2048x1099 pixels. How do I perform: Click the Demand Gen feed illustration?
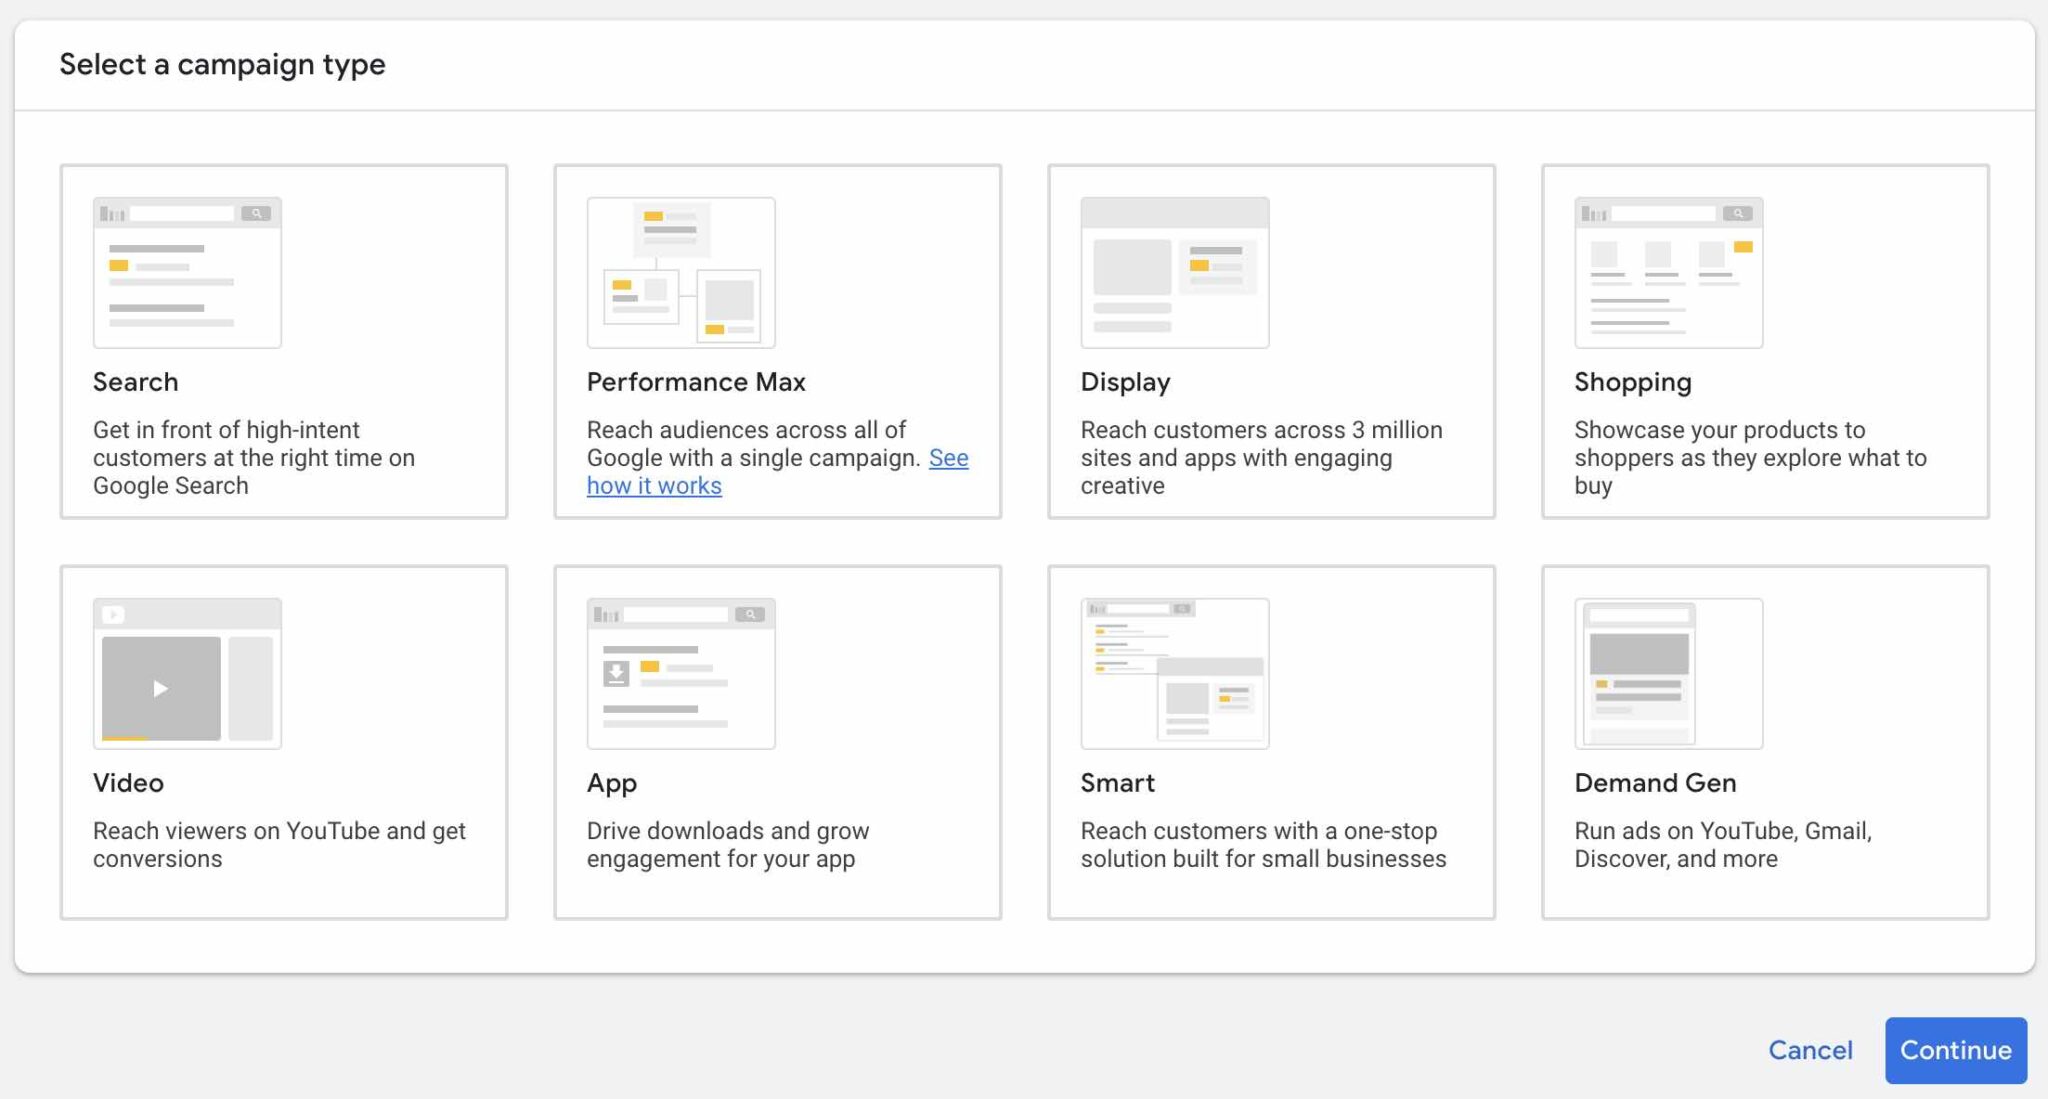pyautogui.click(x=1668, y=672)
